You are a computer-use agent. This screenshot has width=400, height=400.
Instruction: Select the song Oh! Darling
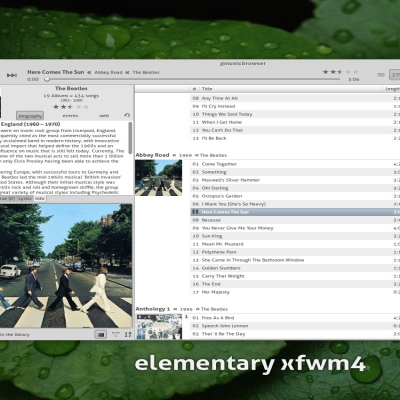coord(295,188)
